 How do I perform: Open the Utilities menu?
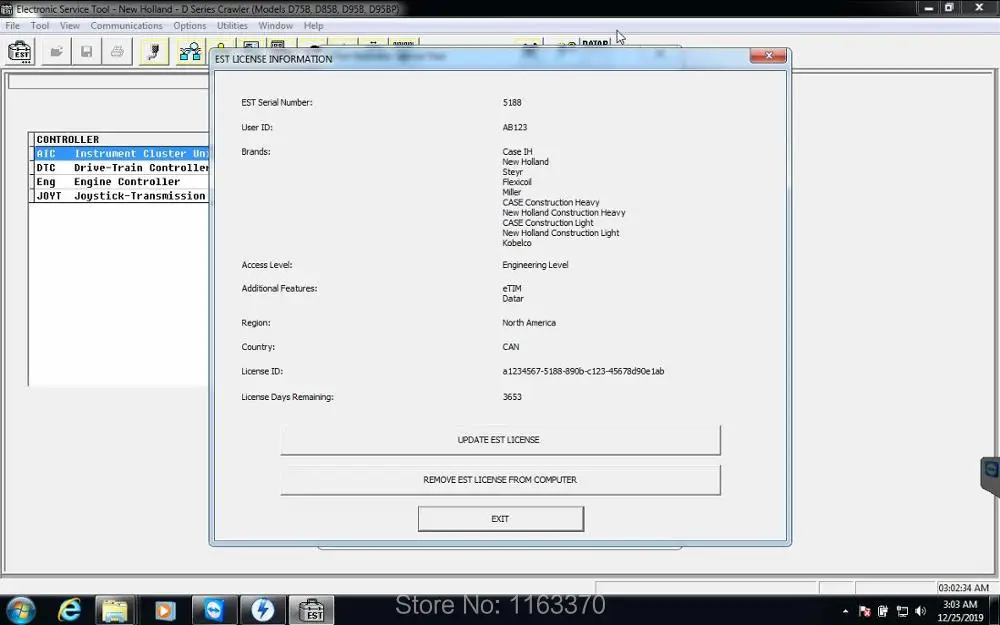pyautogui.click(x=232, y=26)
